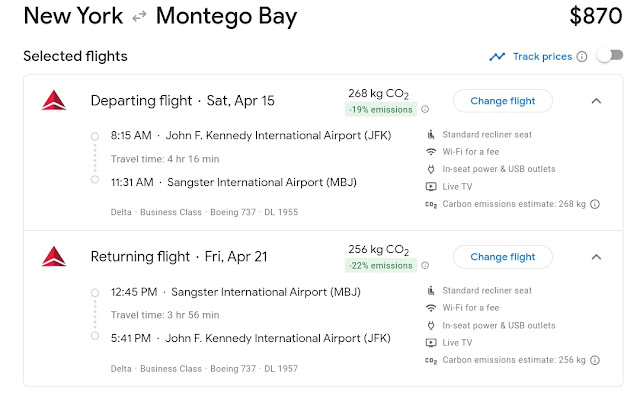The height and width of the screenshot is (402, 640).
Task: Click returning carbon estimate info icon
Action: 595,360
